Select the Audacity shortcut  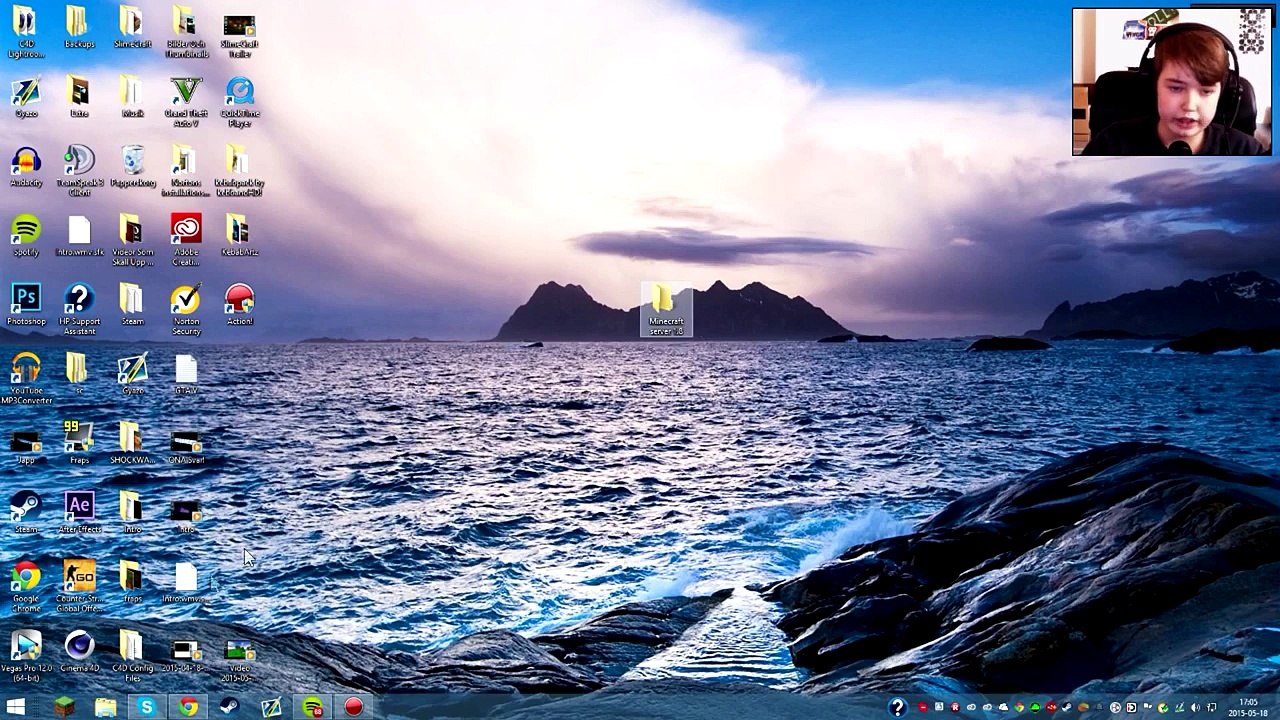pos(26,167)
